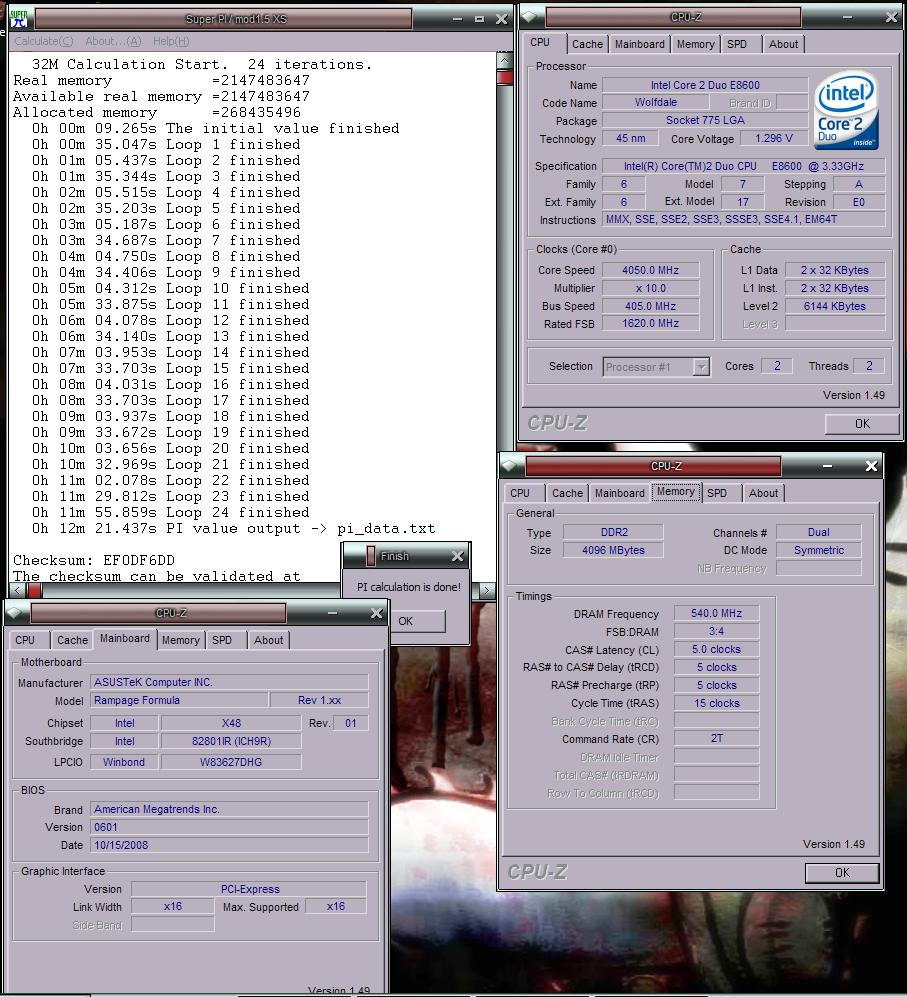Click OK in the top CPU-Z window
Viewport: 907px width, 997px height.
coord(862,423)
